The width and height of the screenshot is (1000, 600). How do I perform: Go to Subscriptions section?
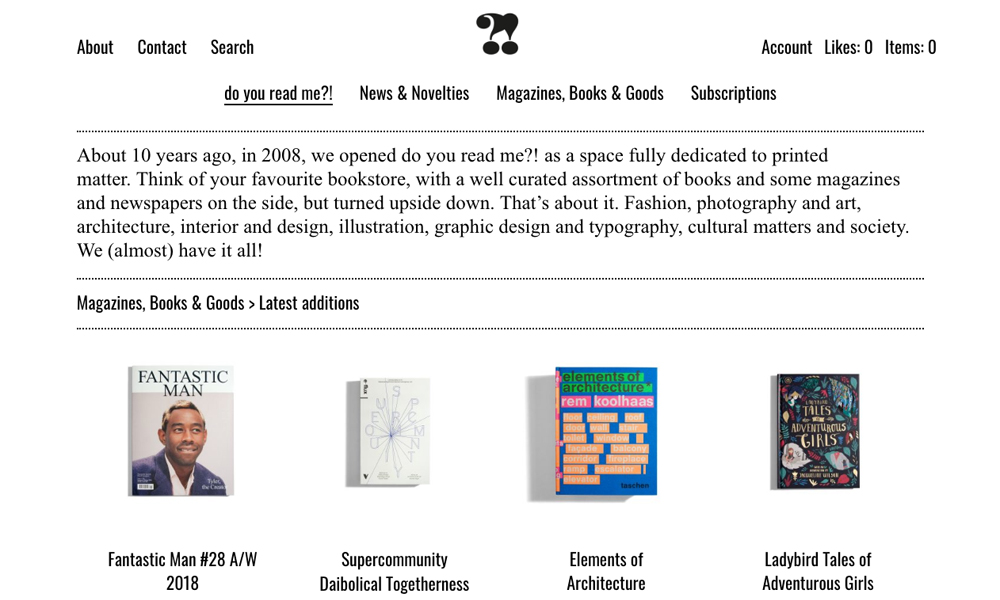(733, 93)
